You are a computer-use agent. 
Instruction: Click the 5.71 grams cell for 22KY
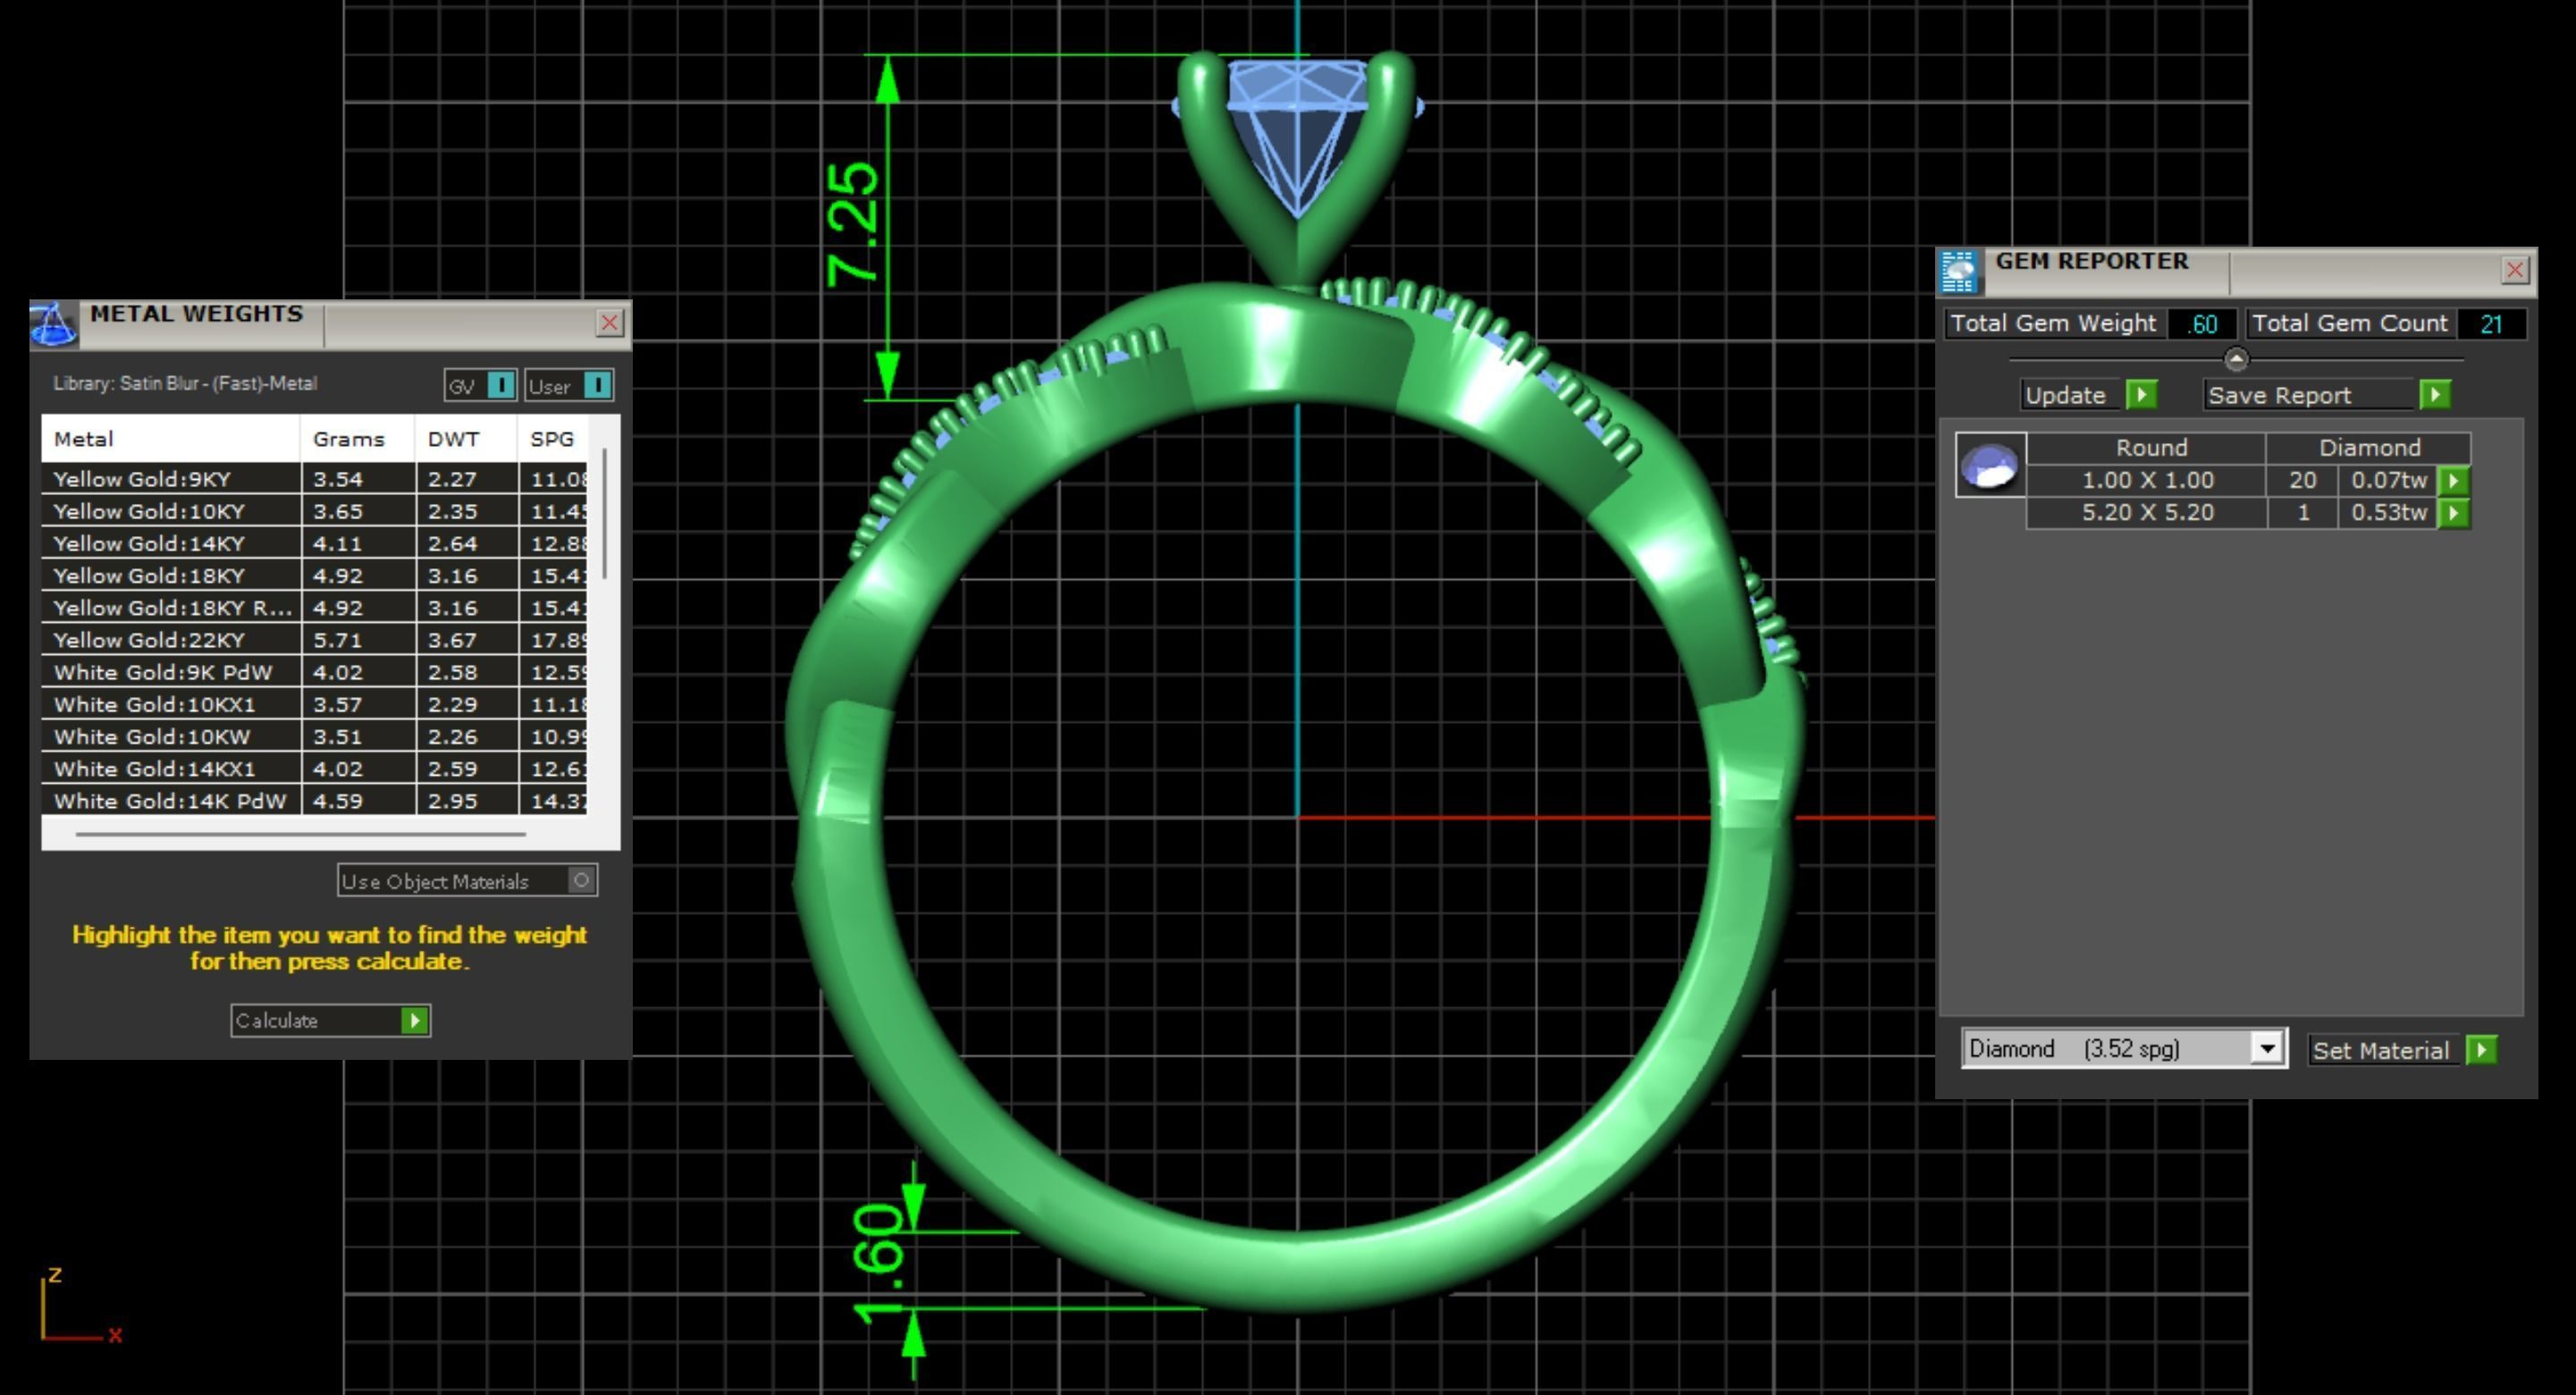click(358, 640)
